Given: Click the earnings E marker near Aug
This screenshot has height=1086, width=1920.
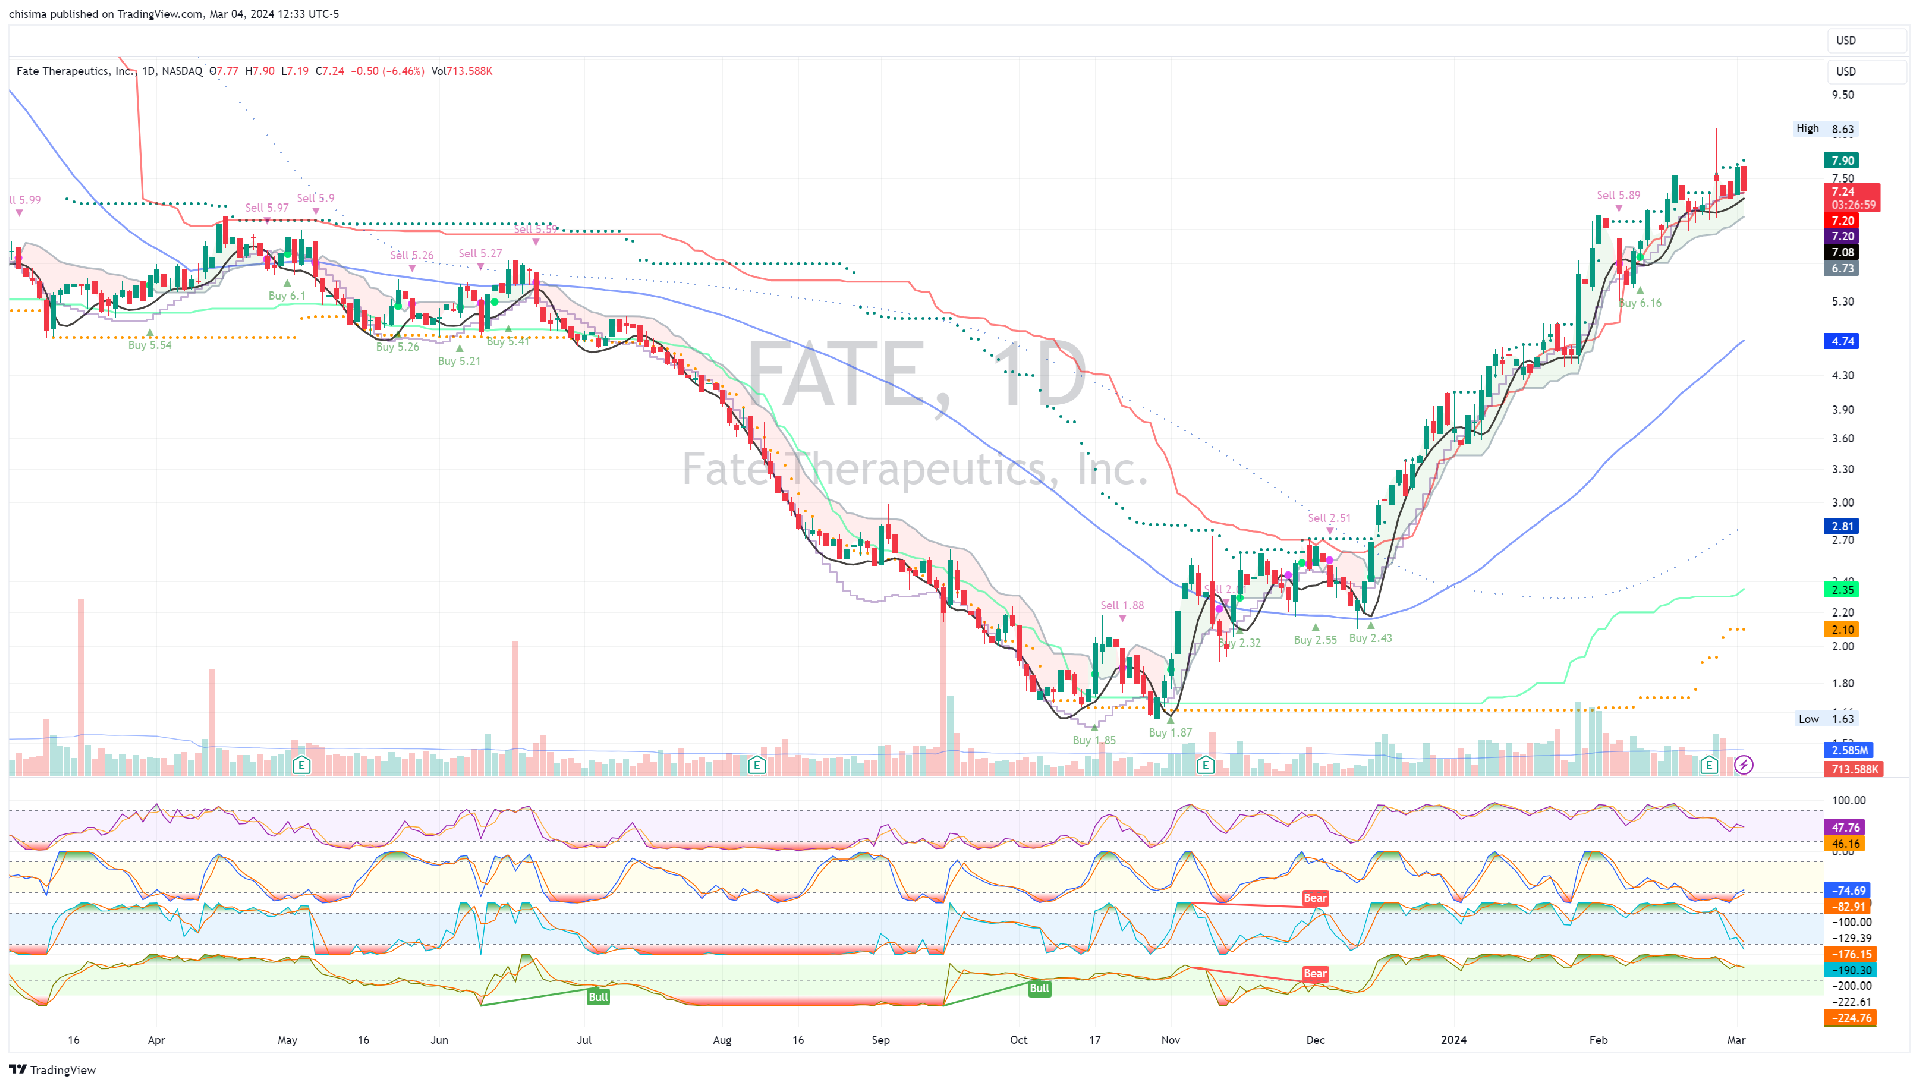Looking at the screenshot, I should point(757,765).
